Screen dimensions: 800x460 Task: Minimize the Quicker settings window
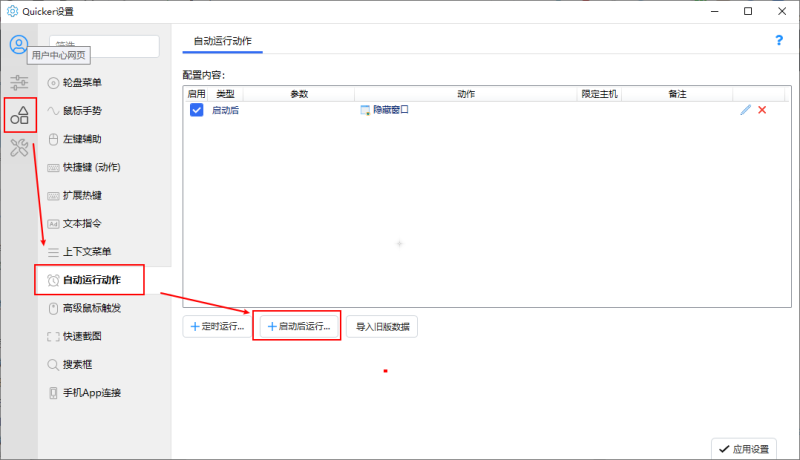tap(714, 11)
